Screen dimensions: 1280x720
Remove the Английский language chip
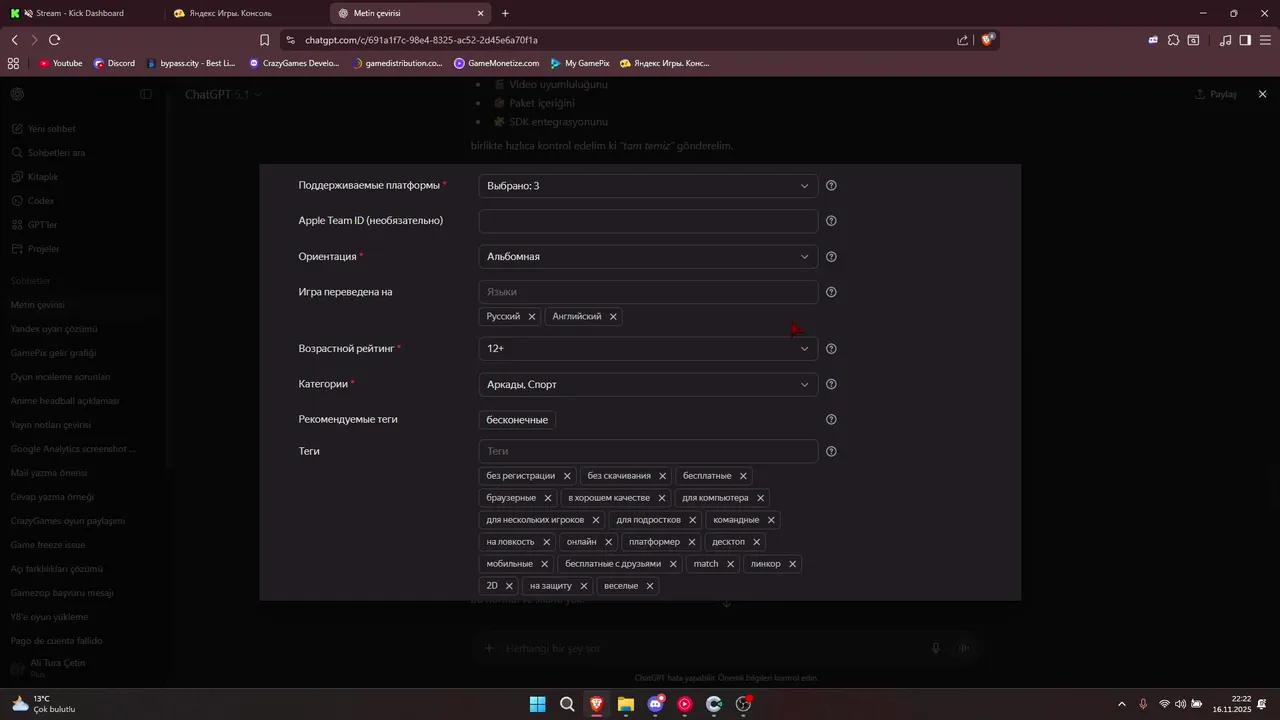tap(613, 316)
